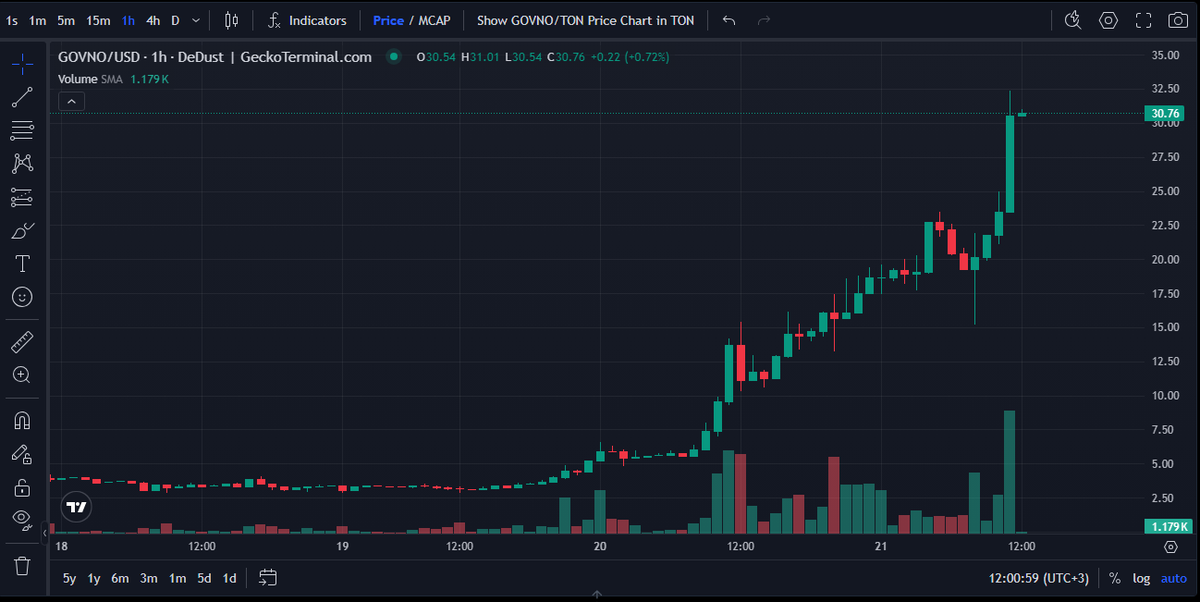Image resolution: width=1200 pixels, height=602 pixels.
Task: Open the Indicators dialog
Action: pyautogui.click(x=308, y=20)
